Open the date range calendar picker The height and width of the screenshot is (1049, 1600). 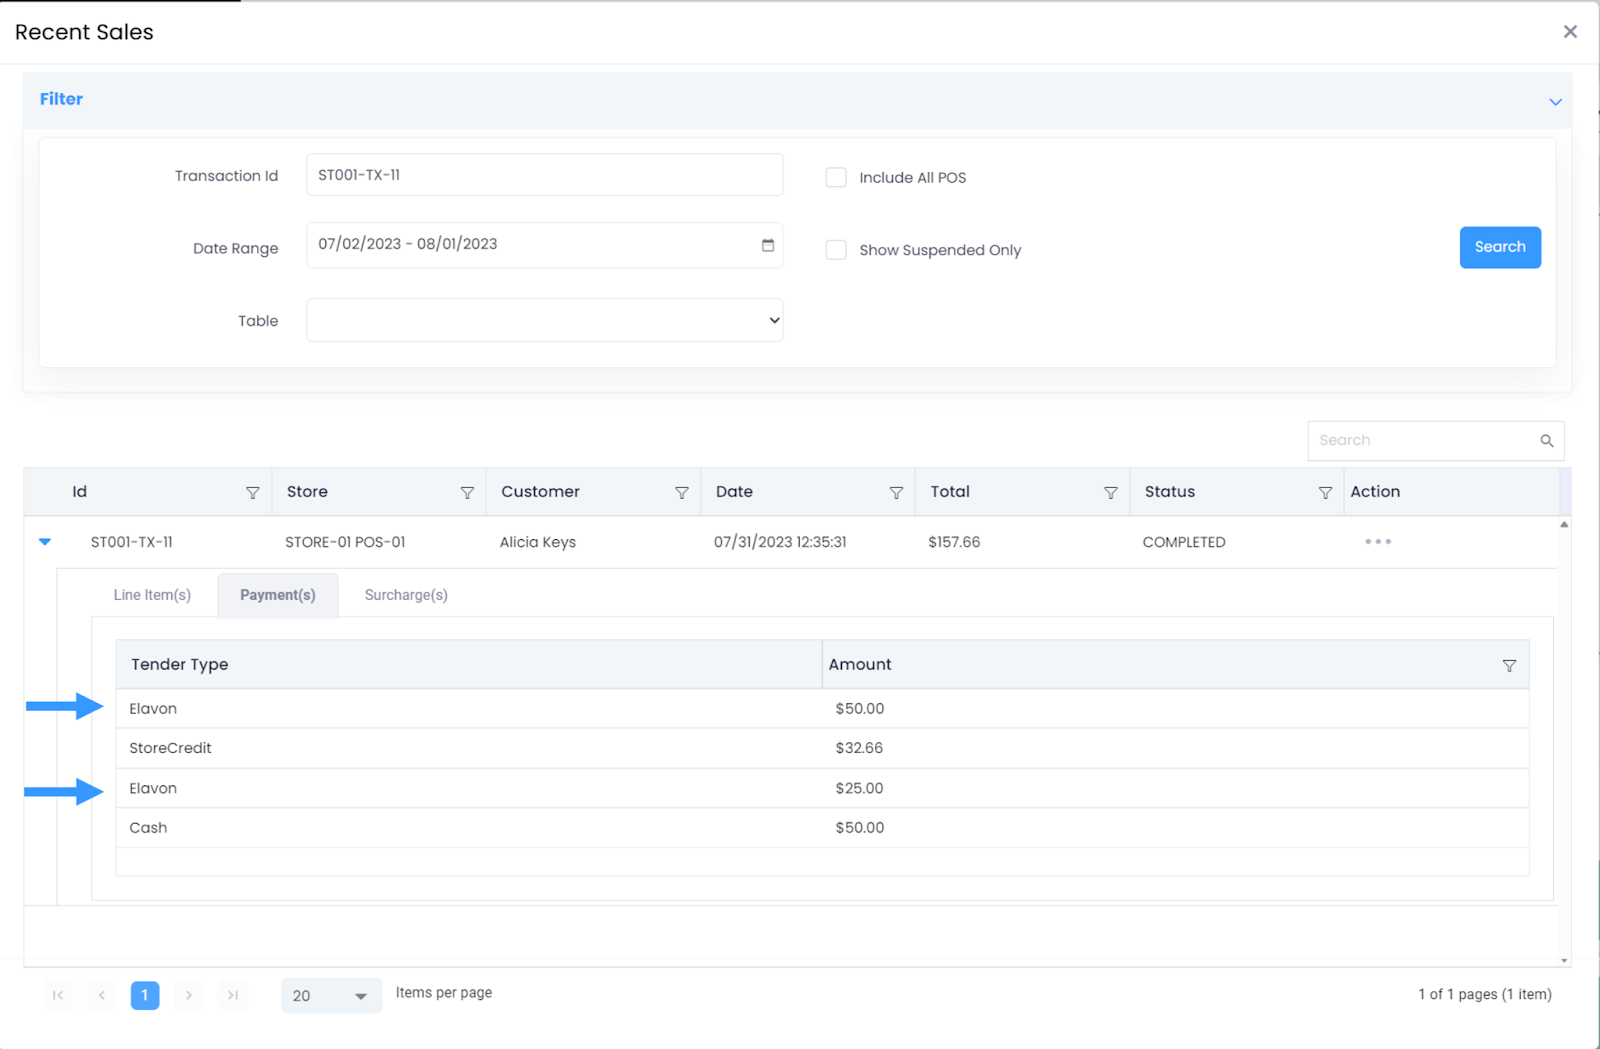[x=768, y=245]
